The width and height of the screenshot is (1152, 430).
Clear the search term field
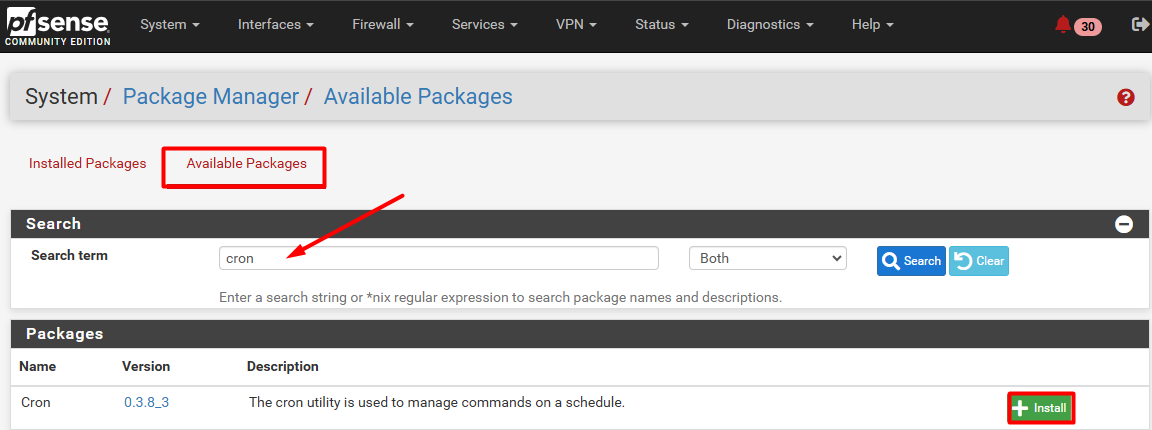[979, 261]
